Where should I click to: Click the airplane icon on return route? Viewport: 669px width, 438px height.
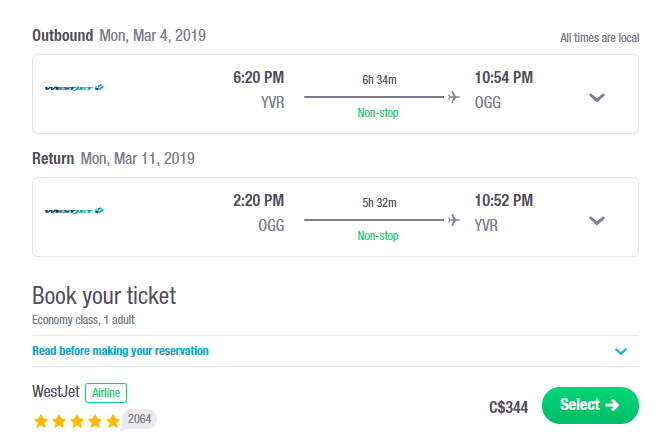coord(454,220)
